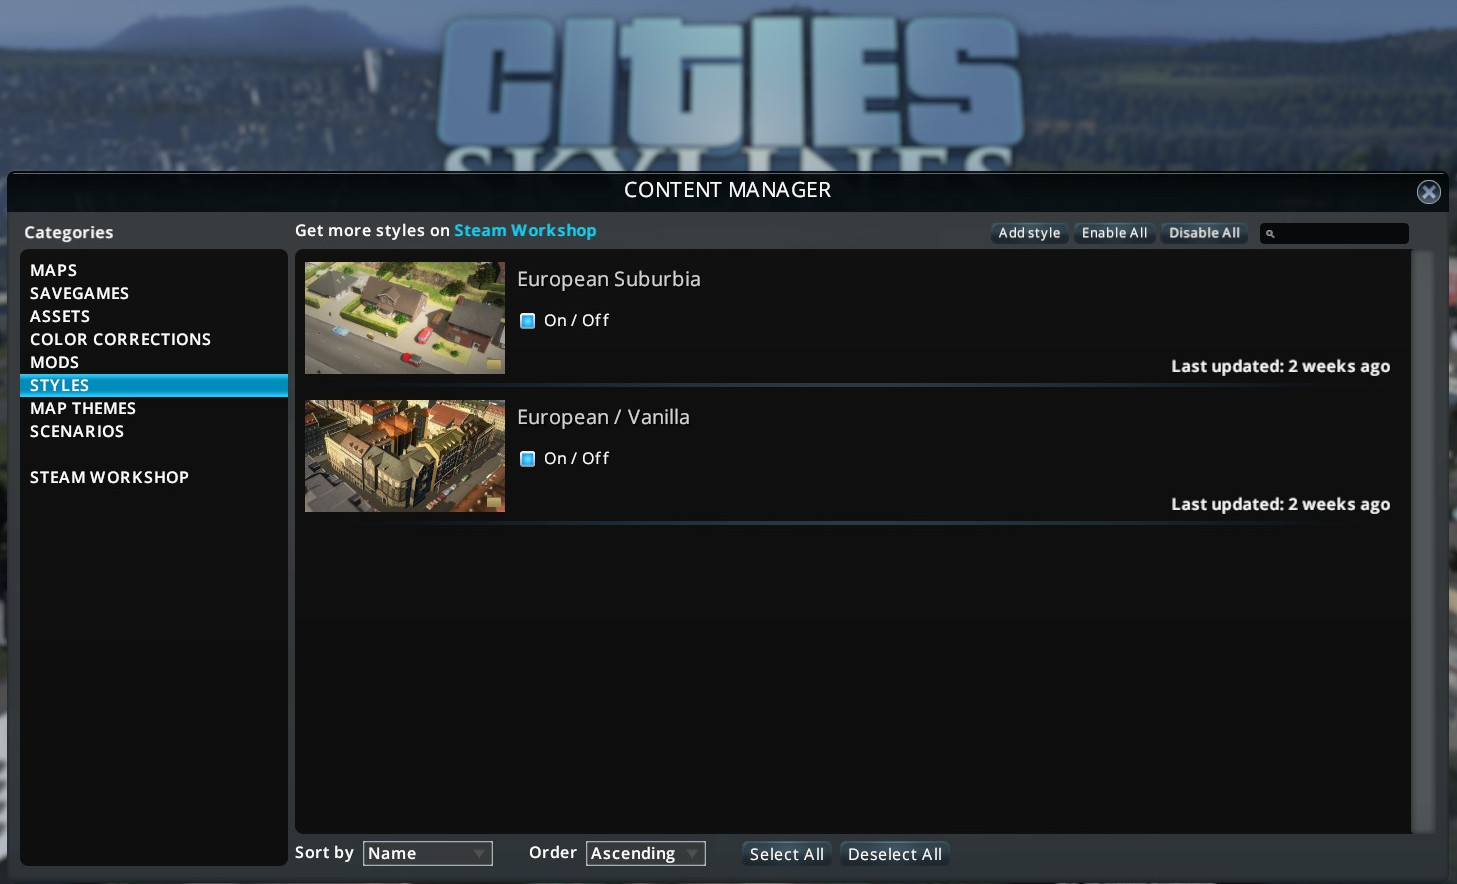Open the COLOR CORRECTIONS category
Screen dimensions: 1457x884
[120, 339]
